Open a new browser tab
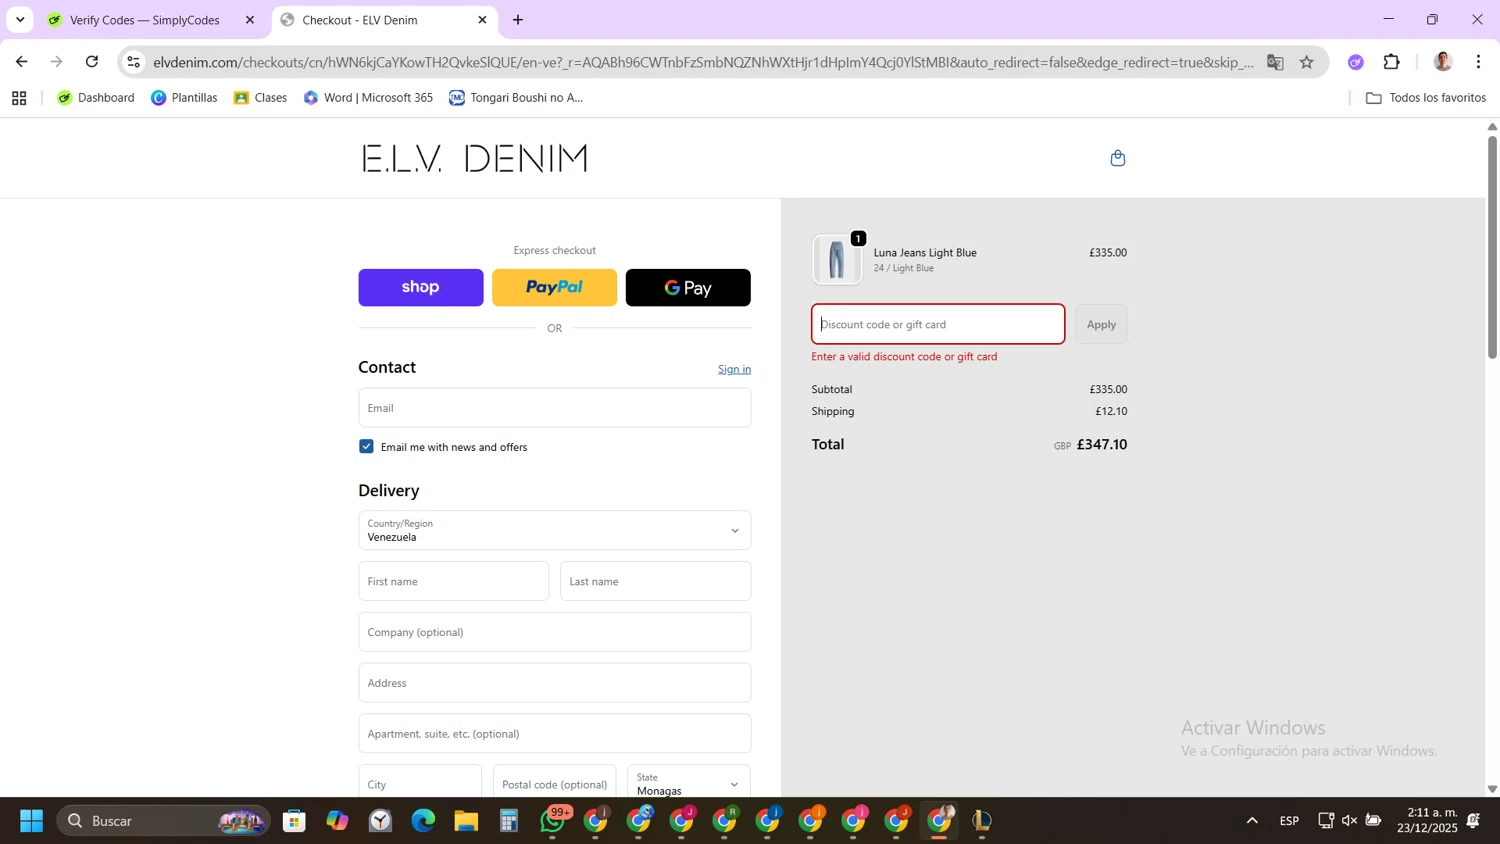The height and width of the screenshot is (844, 1500). click(x=518, y=20)
